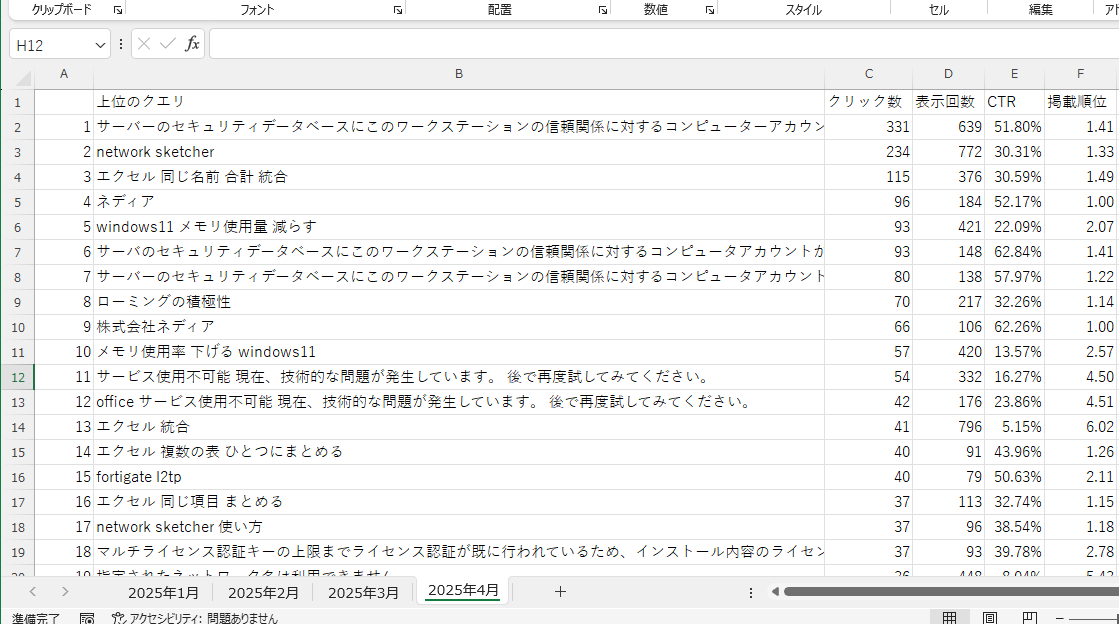
Task: Switch to the 2025年1月 sheet tab
Action: (x=163, y=591)
